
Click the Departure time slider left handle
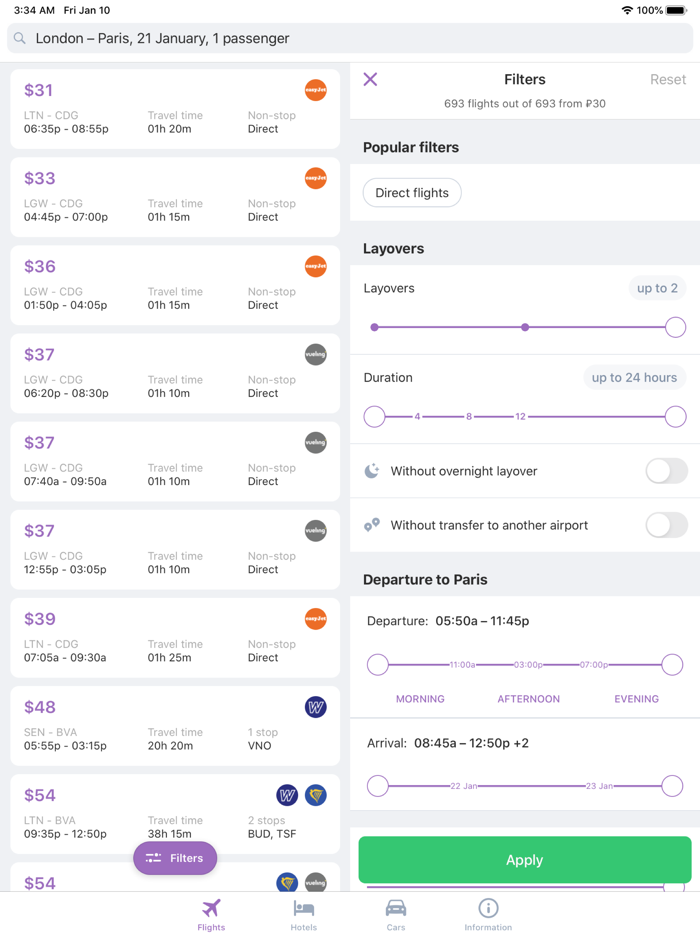coord(377,664)
